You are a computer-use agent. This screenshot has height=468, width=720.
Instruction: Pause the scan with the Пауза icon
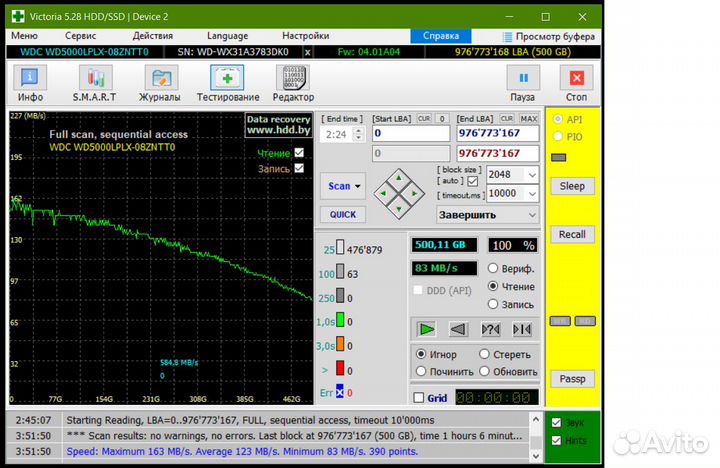coord(523,79)
